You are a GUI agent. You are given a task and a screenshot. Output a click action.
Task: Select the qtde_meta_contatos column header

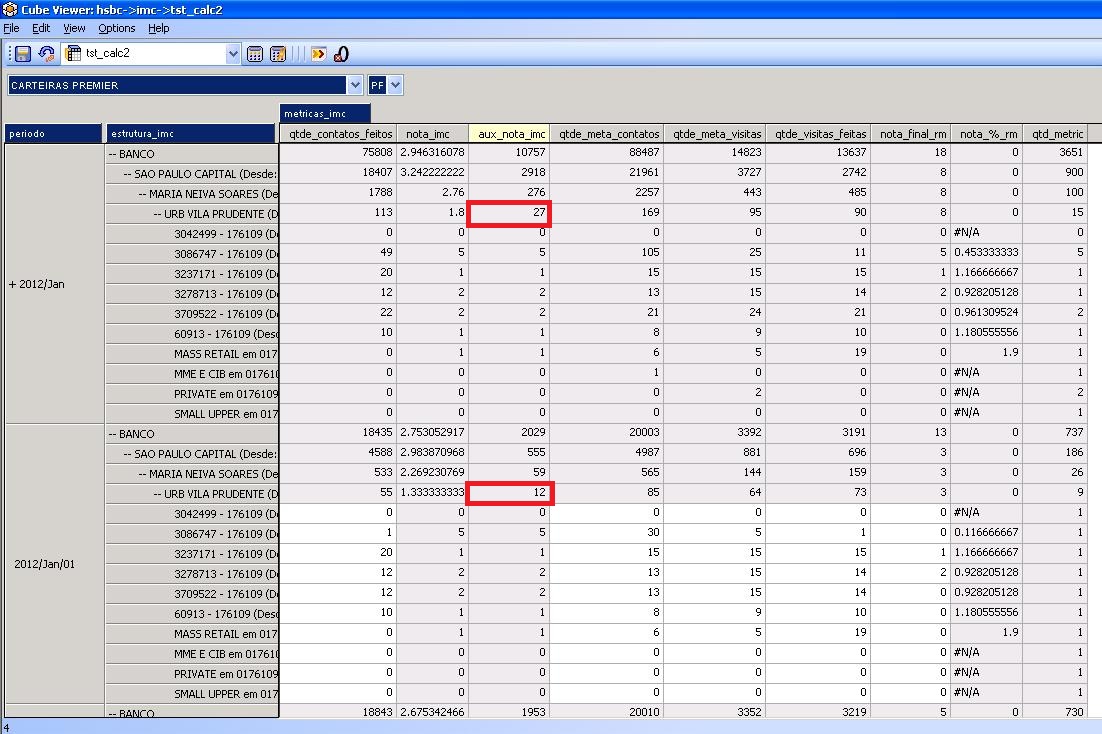pyautogui.click(x=607, y=134)
